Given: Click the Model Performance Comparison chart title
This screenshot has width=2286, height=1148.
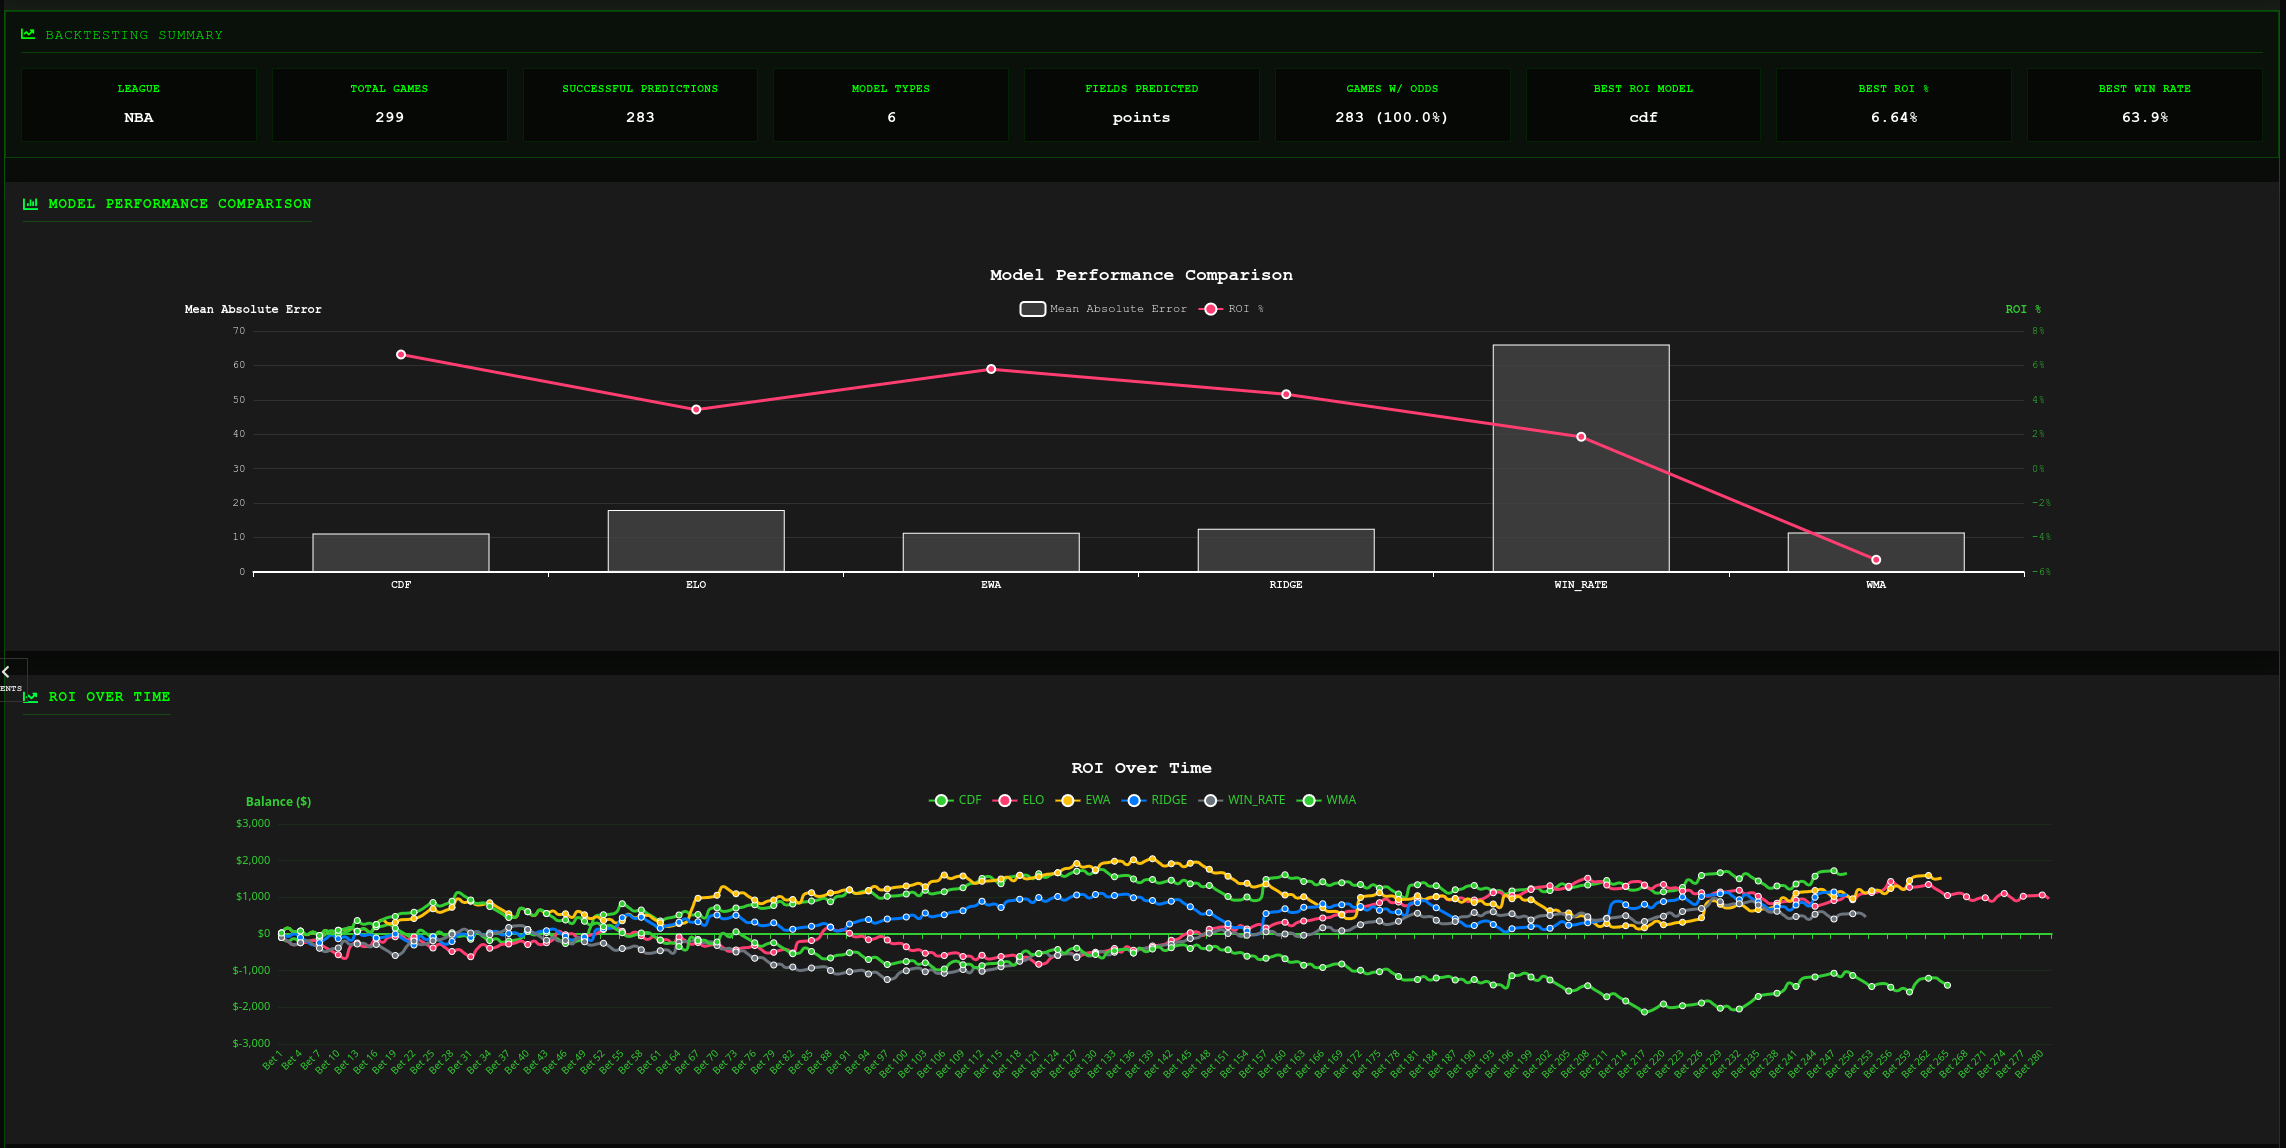Looking at the screenshot, I should coord(1141,275).
